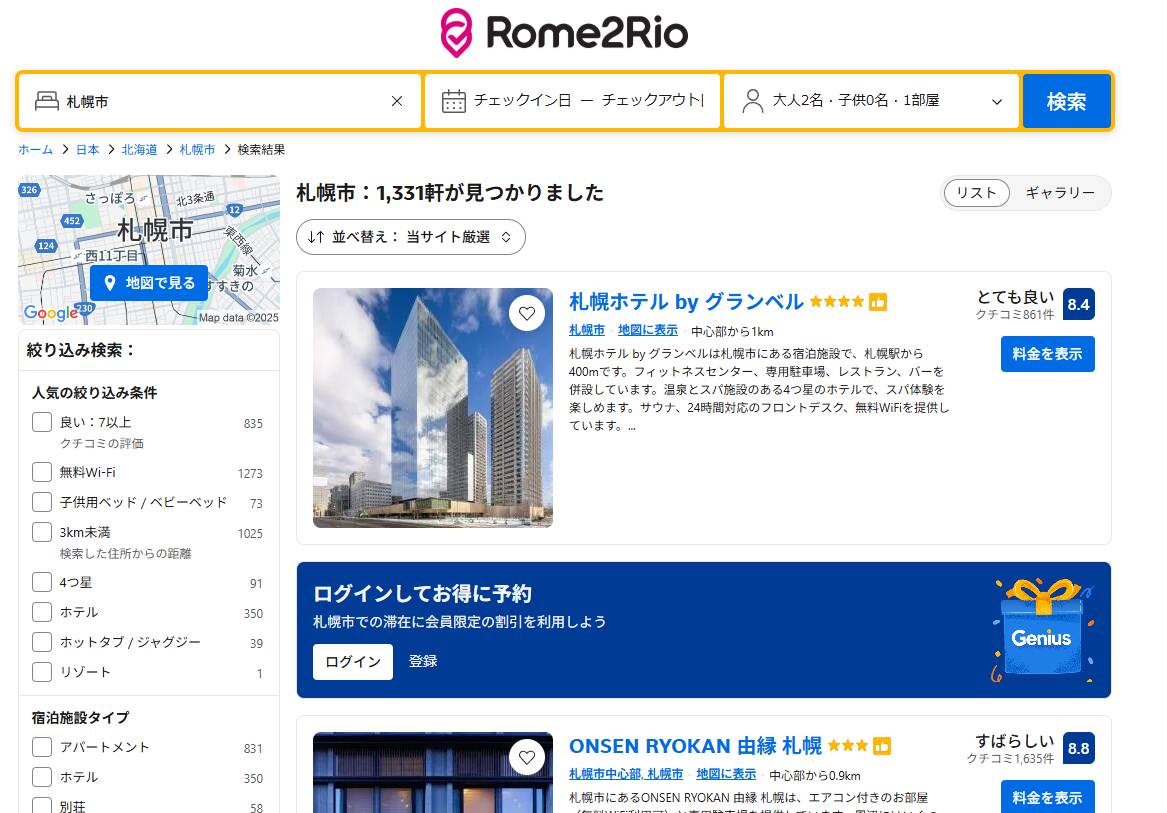Click the chevron arrow in guests selector
This screenshot has height=813, width=1167.
[x=997, y=102]
